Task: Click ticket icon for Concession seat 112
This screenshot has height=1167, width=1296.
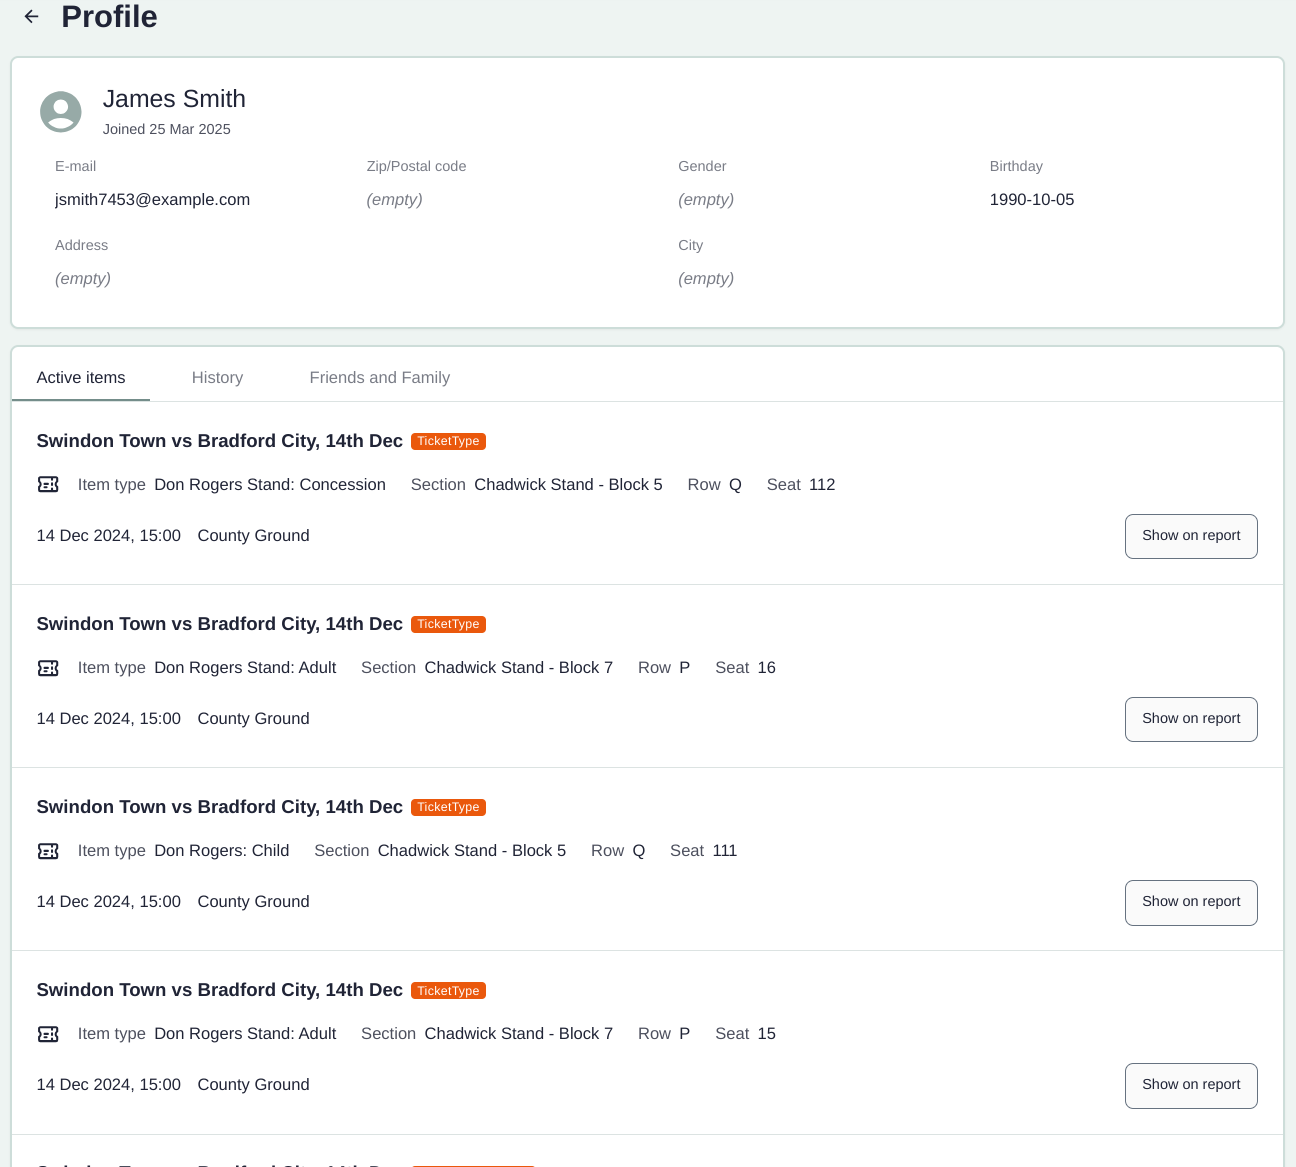Action: [x=48, y=485]
